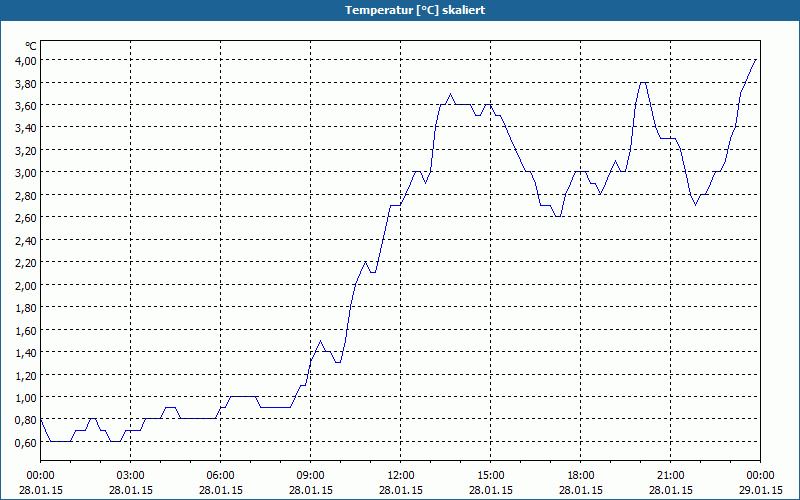Click the '0,60' y-axis tick label
Screen dimensions: 800x500
point(26,442)
